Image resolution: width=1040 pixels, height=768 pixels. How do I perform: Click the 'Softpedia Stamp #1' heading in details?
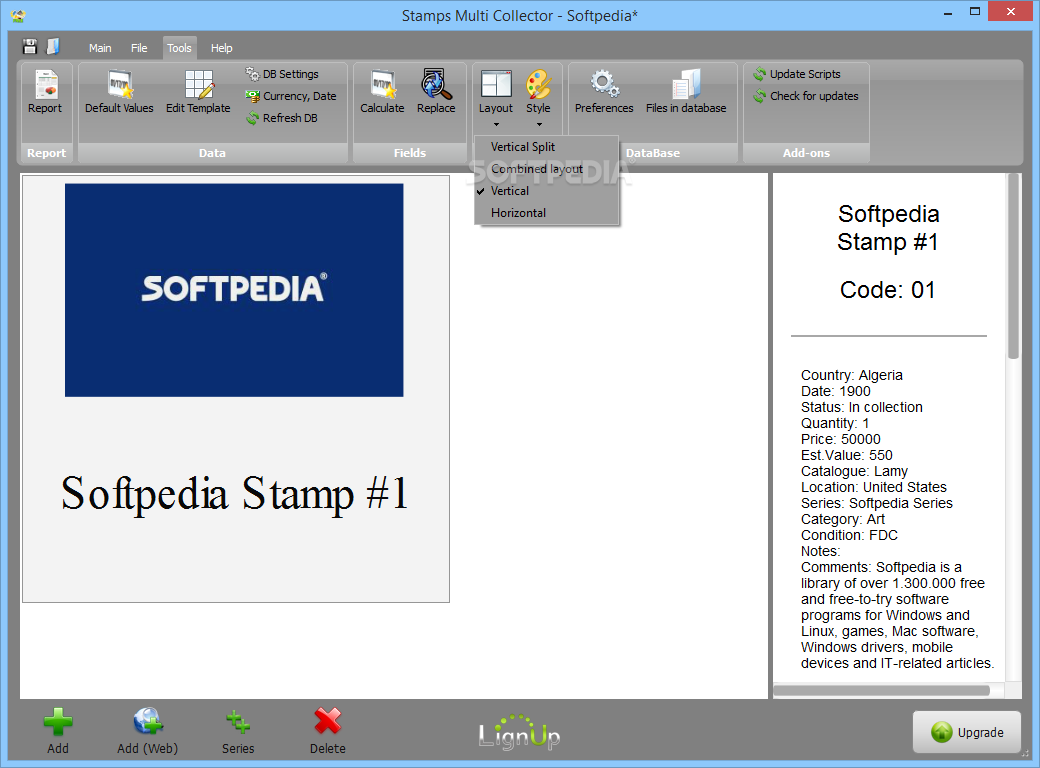tap(888, 227)
